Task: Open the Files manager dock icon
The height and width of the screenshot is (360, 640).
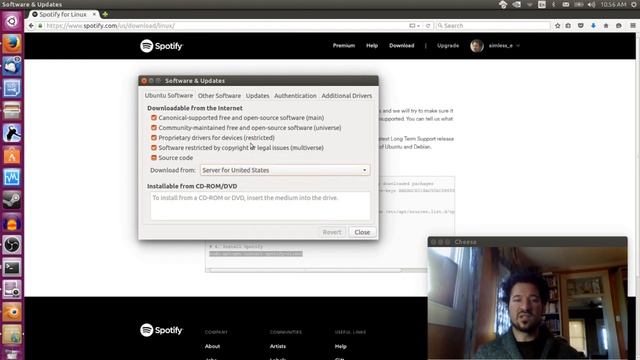Action: point(11,111)
